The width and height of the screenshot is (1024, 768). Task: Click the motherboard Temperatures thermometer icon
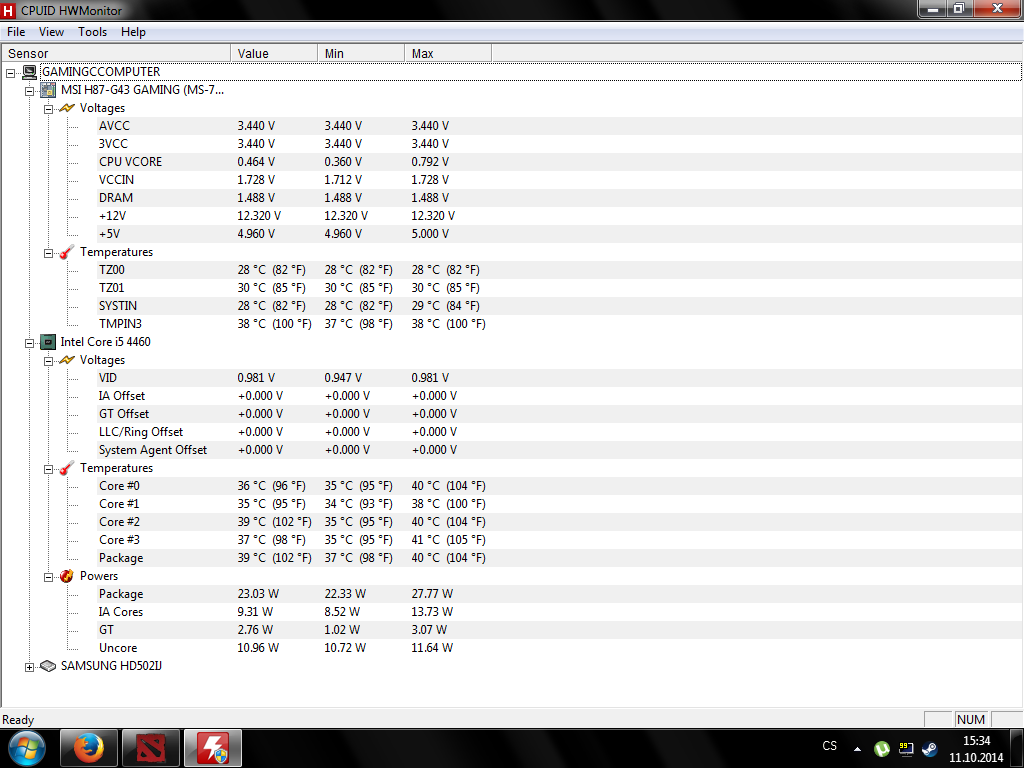click(67, 252)
